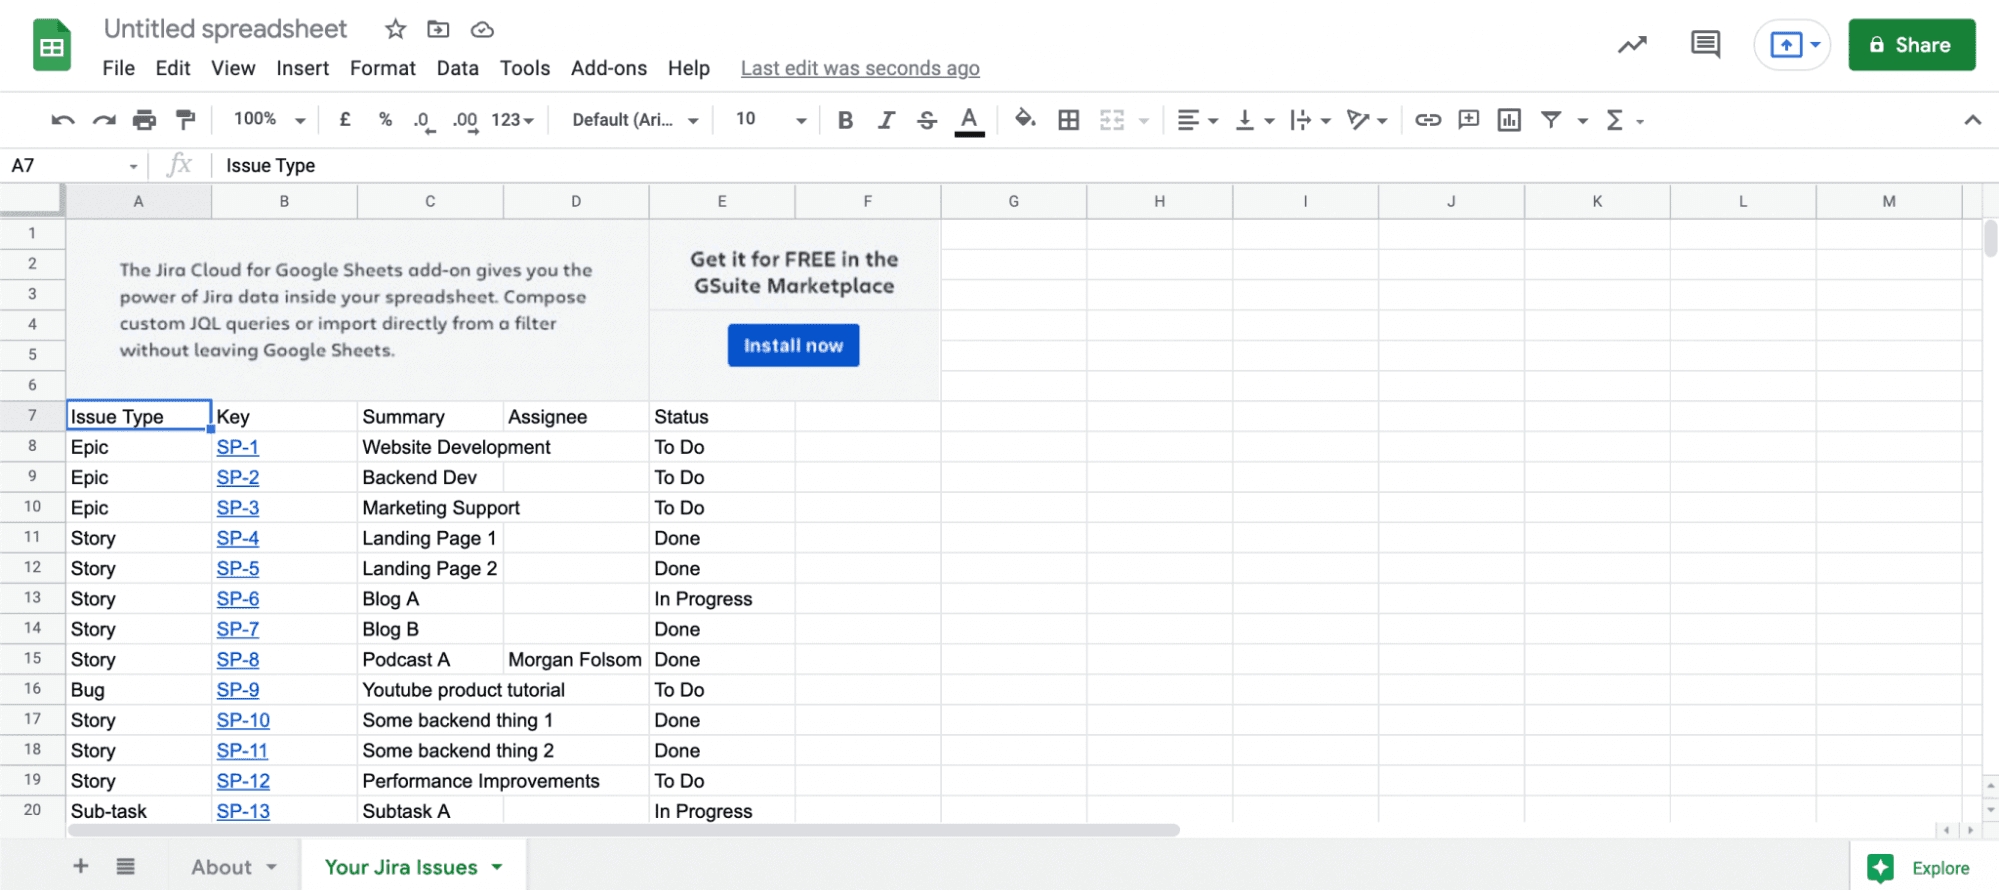Open the filter views dropdown arrow
This screenshot has height=891, width=1999.
click(x=1582, y=121)
